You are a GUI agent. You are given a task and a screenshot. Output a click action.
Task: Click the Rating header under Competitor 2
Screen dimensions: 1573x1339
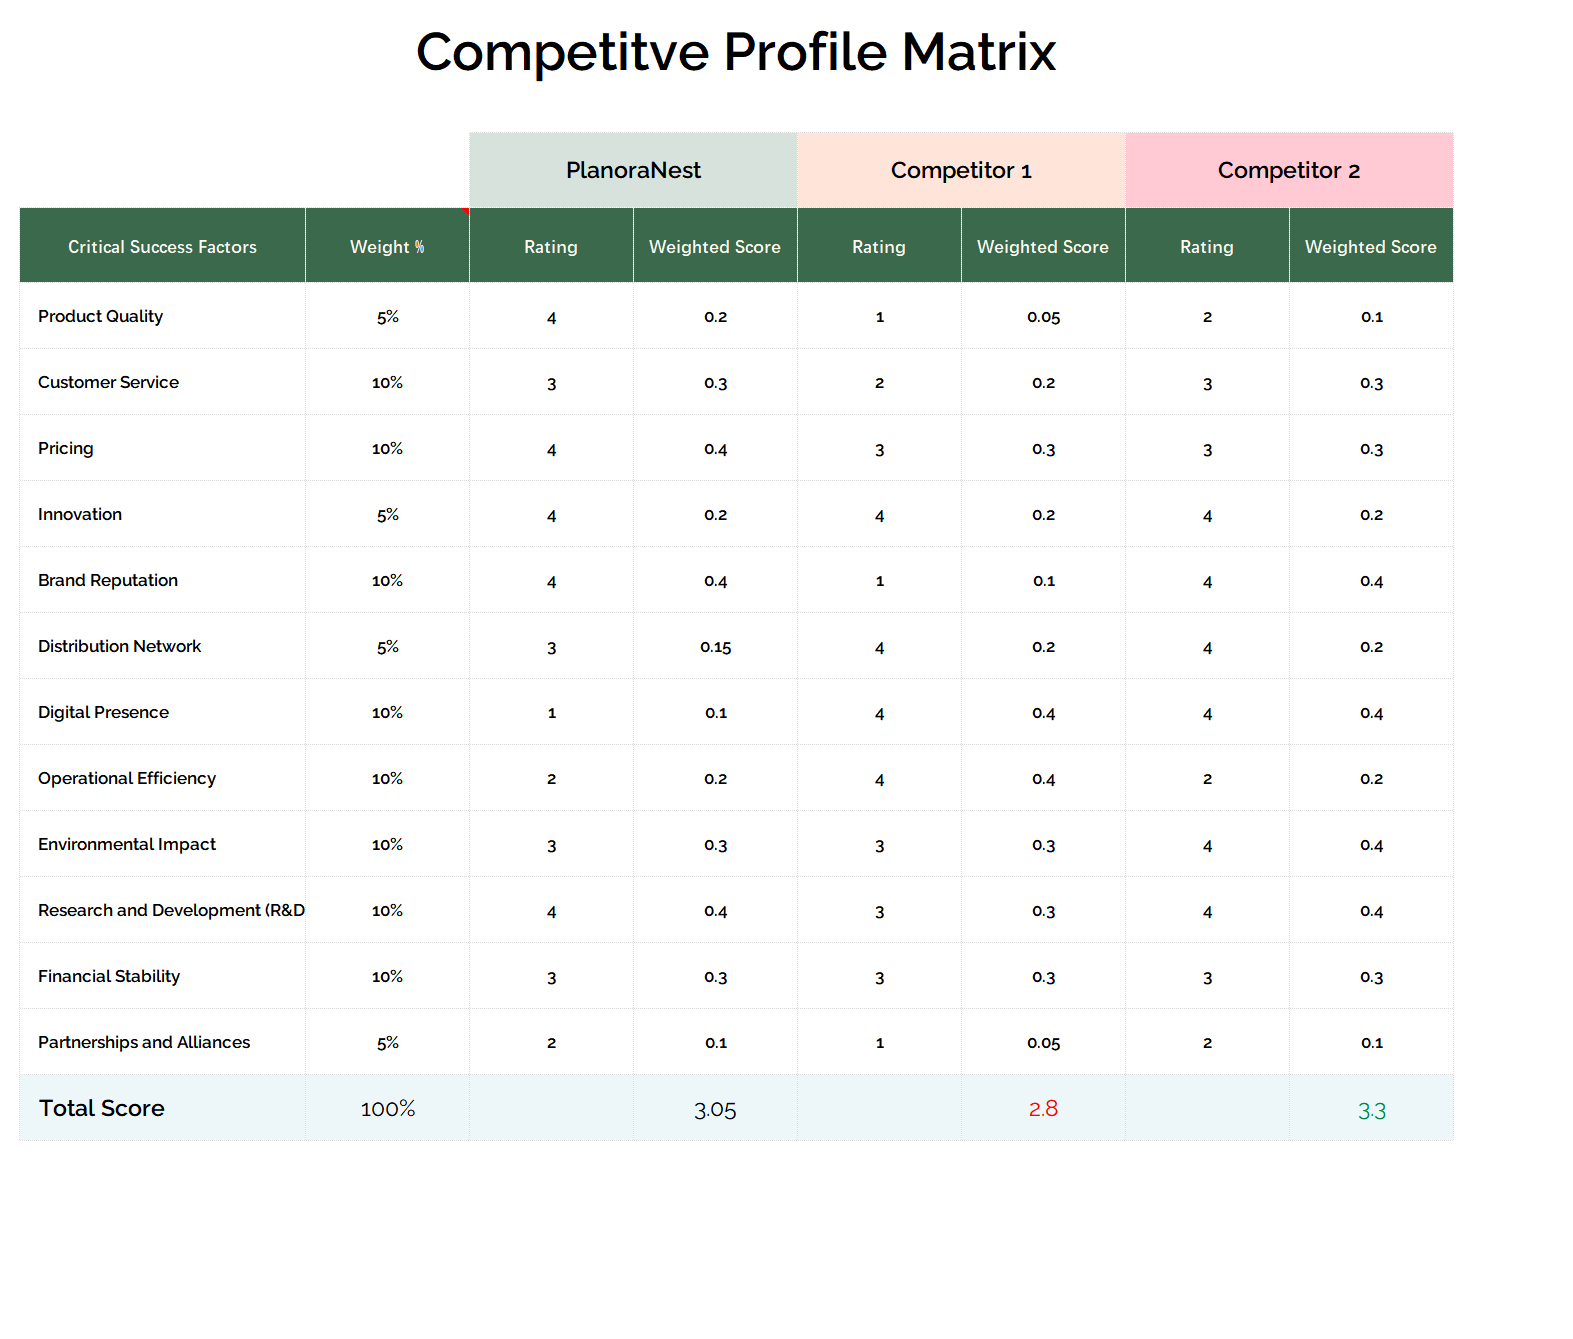(1207, 246)
